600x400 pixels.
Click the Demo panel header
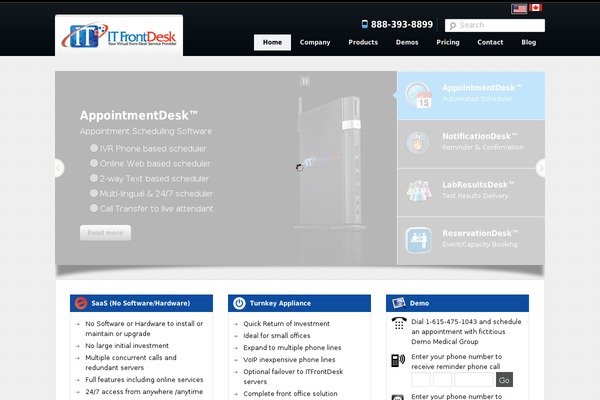[x=457, y=303]
